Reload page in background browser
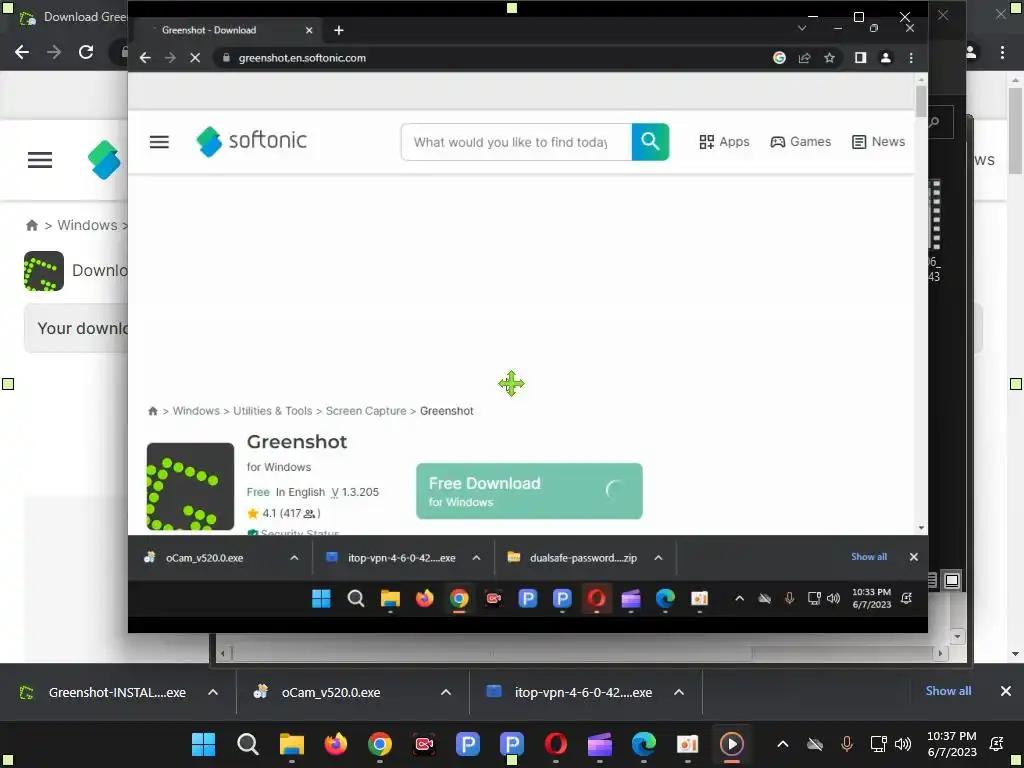Viewport: 1024px width, 768px height. pyautogui.click(x=86, y=52)
